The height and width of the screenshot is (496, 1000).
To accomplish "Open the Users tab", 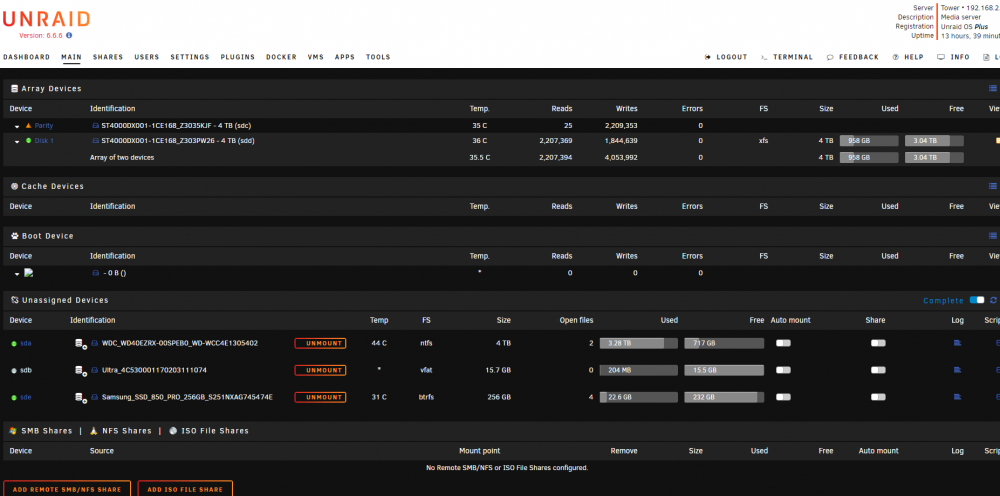I will coord(147,57).
